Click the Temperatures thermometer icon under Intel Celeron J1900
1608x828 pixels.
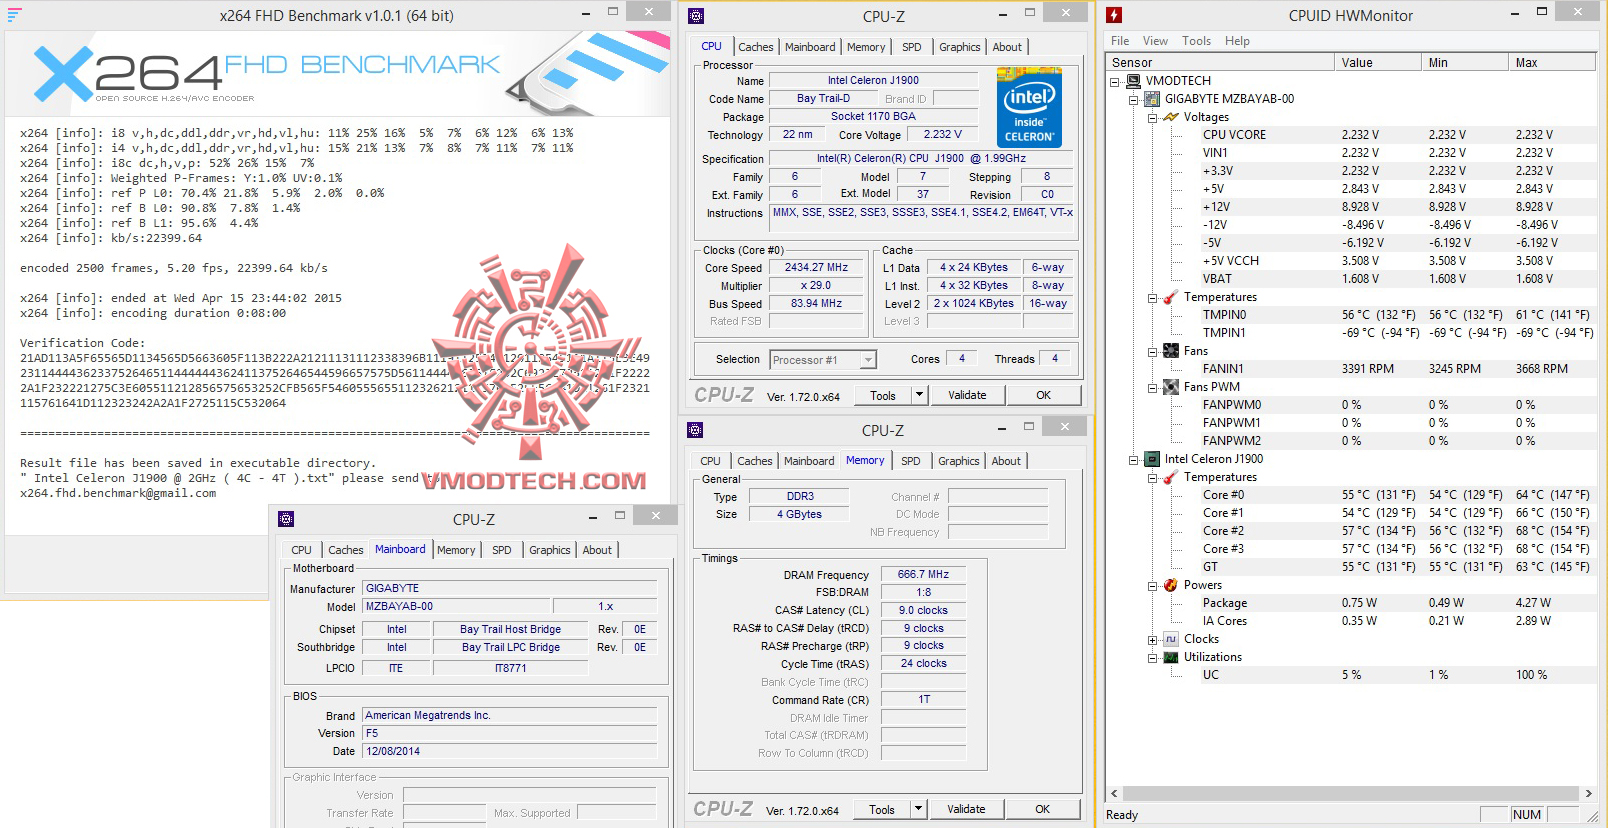click(1171, 477)
